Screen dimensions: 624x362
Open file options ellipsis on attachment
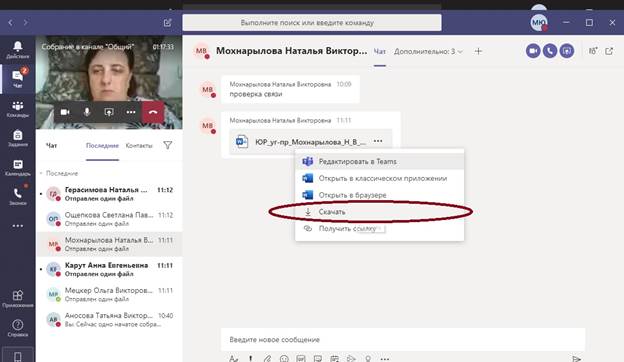pos(378,141)
